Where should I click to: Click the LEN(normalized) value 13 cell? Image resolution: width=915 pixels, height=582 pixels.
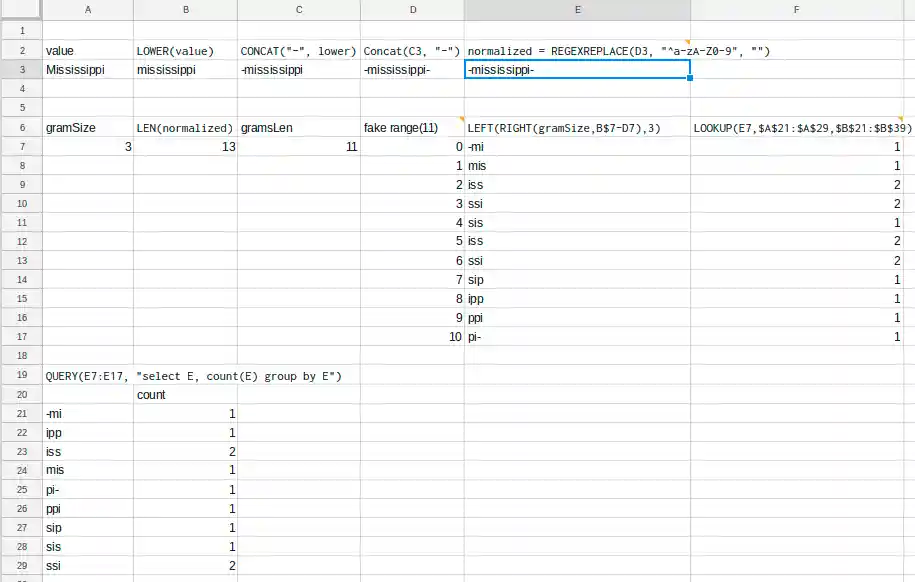(x=185, y=147)
